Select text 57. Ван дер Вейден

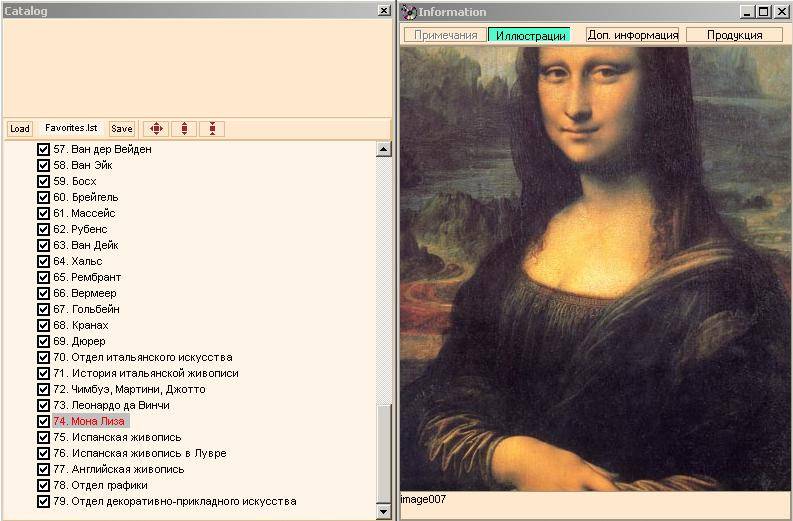coord(102,149)
